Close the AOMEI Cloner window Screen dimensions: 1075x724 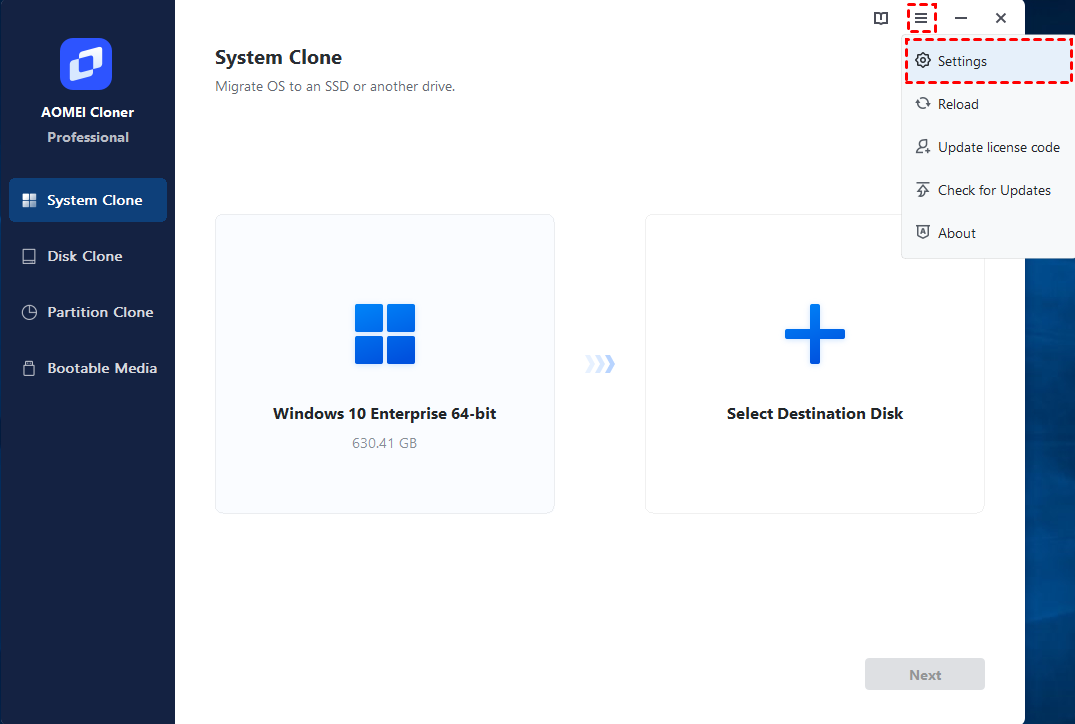[1001, 18]
